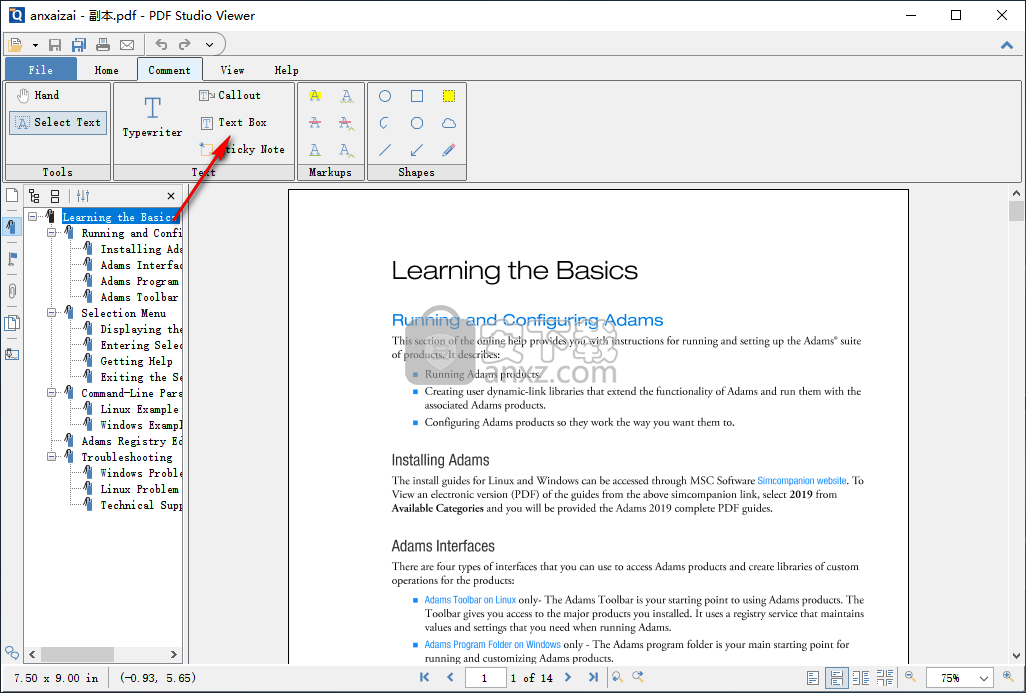Collapse the Command-Line Parameters bookmark node
Screen dimensions: 1026x693
click(51, 393)
